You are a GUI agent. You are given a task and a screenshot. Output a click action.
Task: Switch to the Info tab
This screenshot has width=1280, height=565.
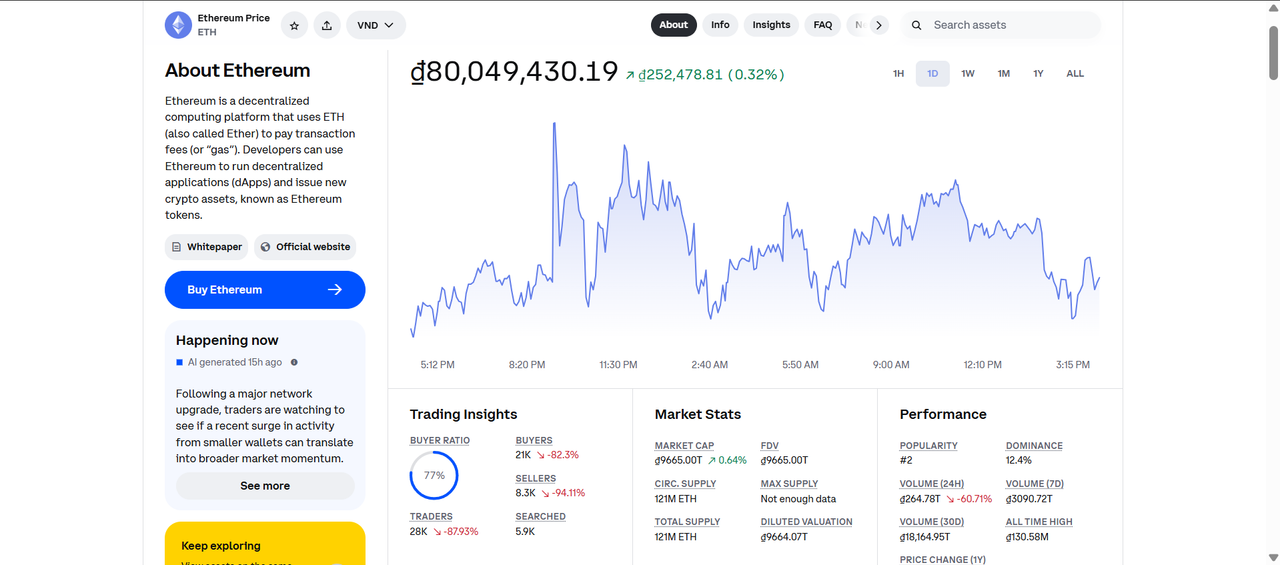tap(720, 25)
